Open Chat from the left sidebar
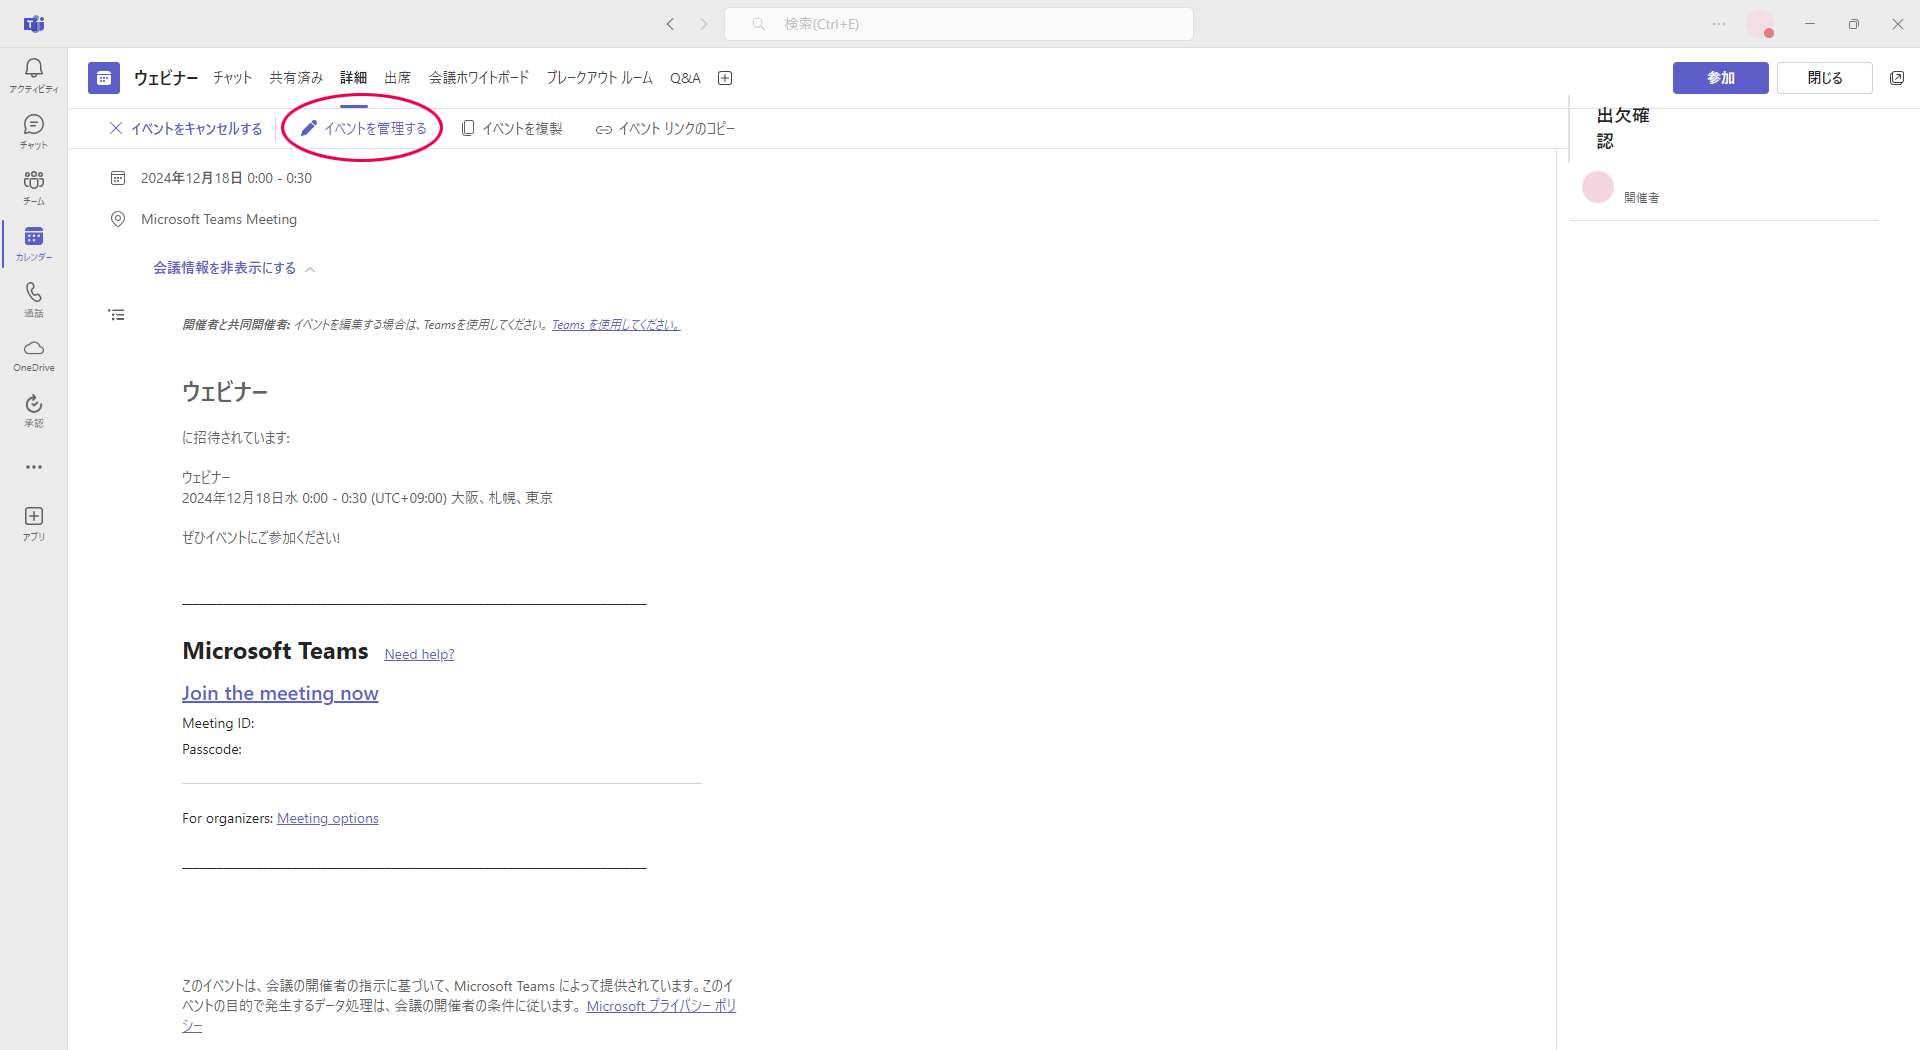 pyautogui.click(x=34, y=130)
